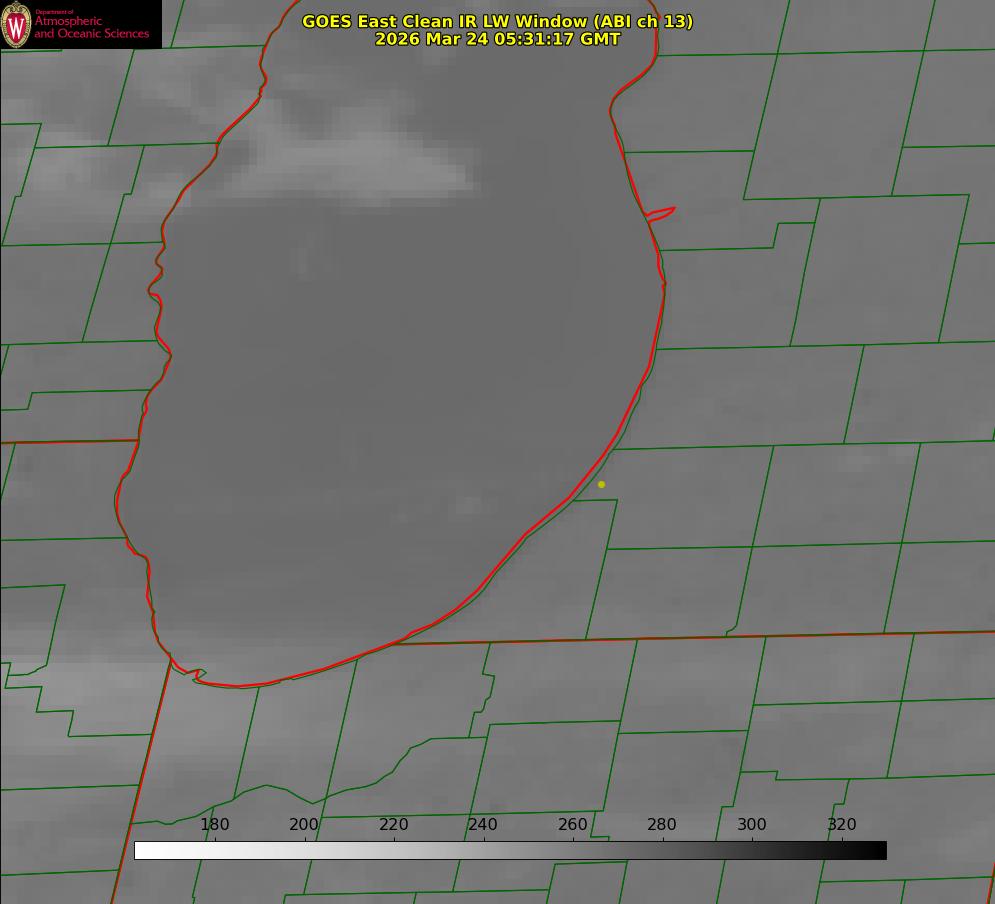Screen dimensions: 995x904
Task: Click the mid-gray middle of the colorbar gradient
Action: tap(510, 850)
